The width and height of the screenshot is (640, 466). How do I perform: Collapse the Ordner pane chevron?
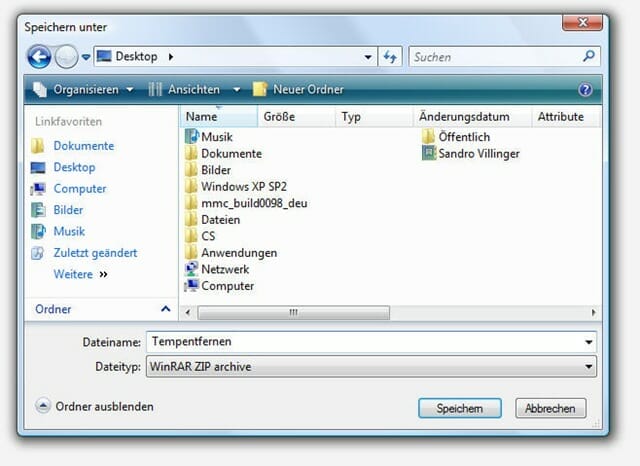pyautogui.click(x=165, y=309)
